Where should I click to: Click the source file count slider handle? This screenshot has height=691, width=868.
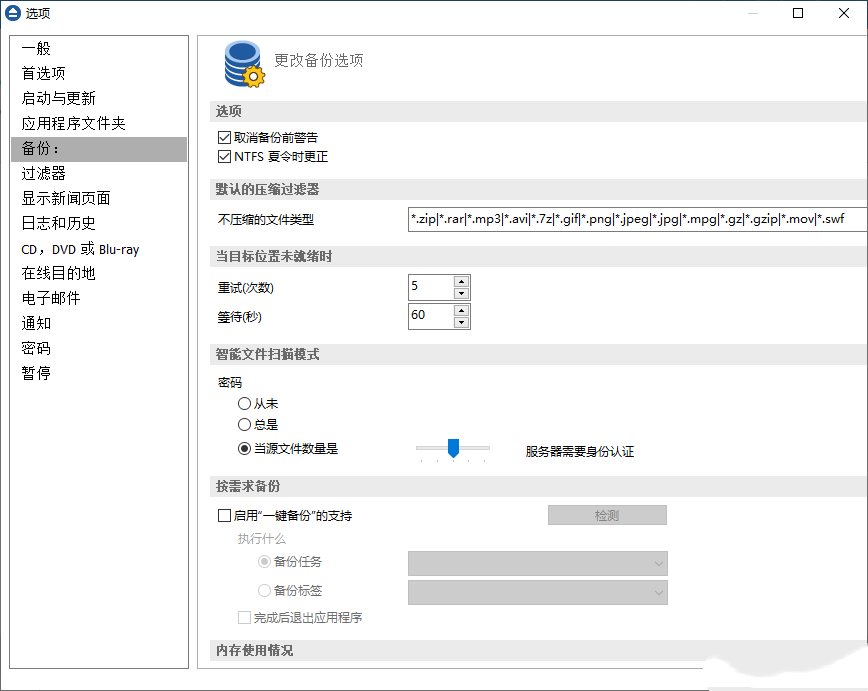(x=453, y=450)
